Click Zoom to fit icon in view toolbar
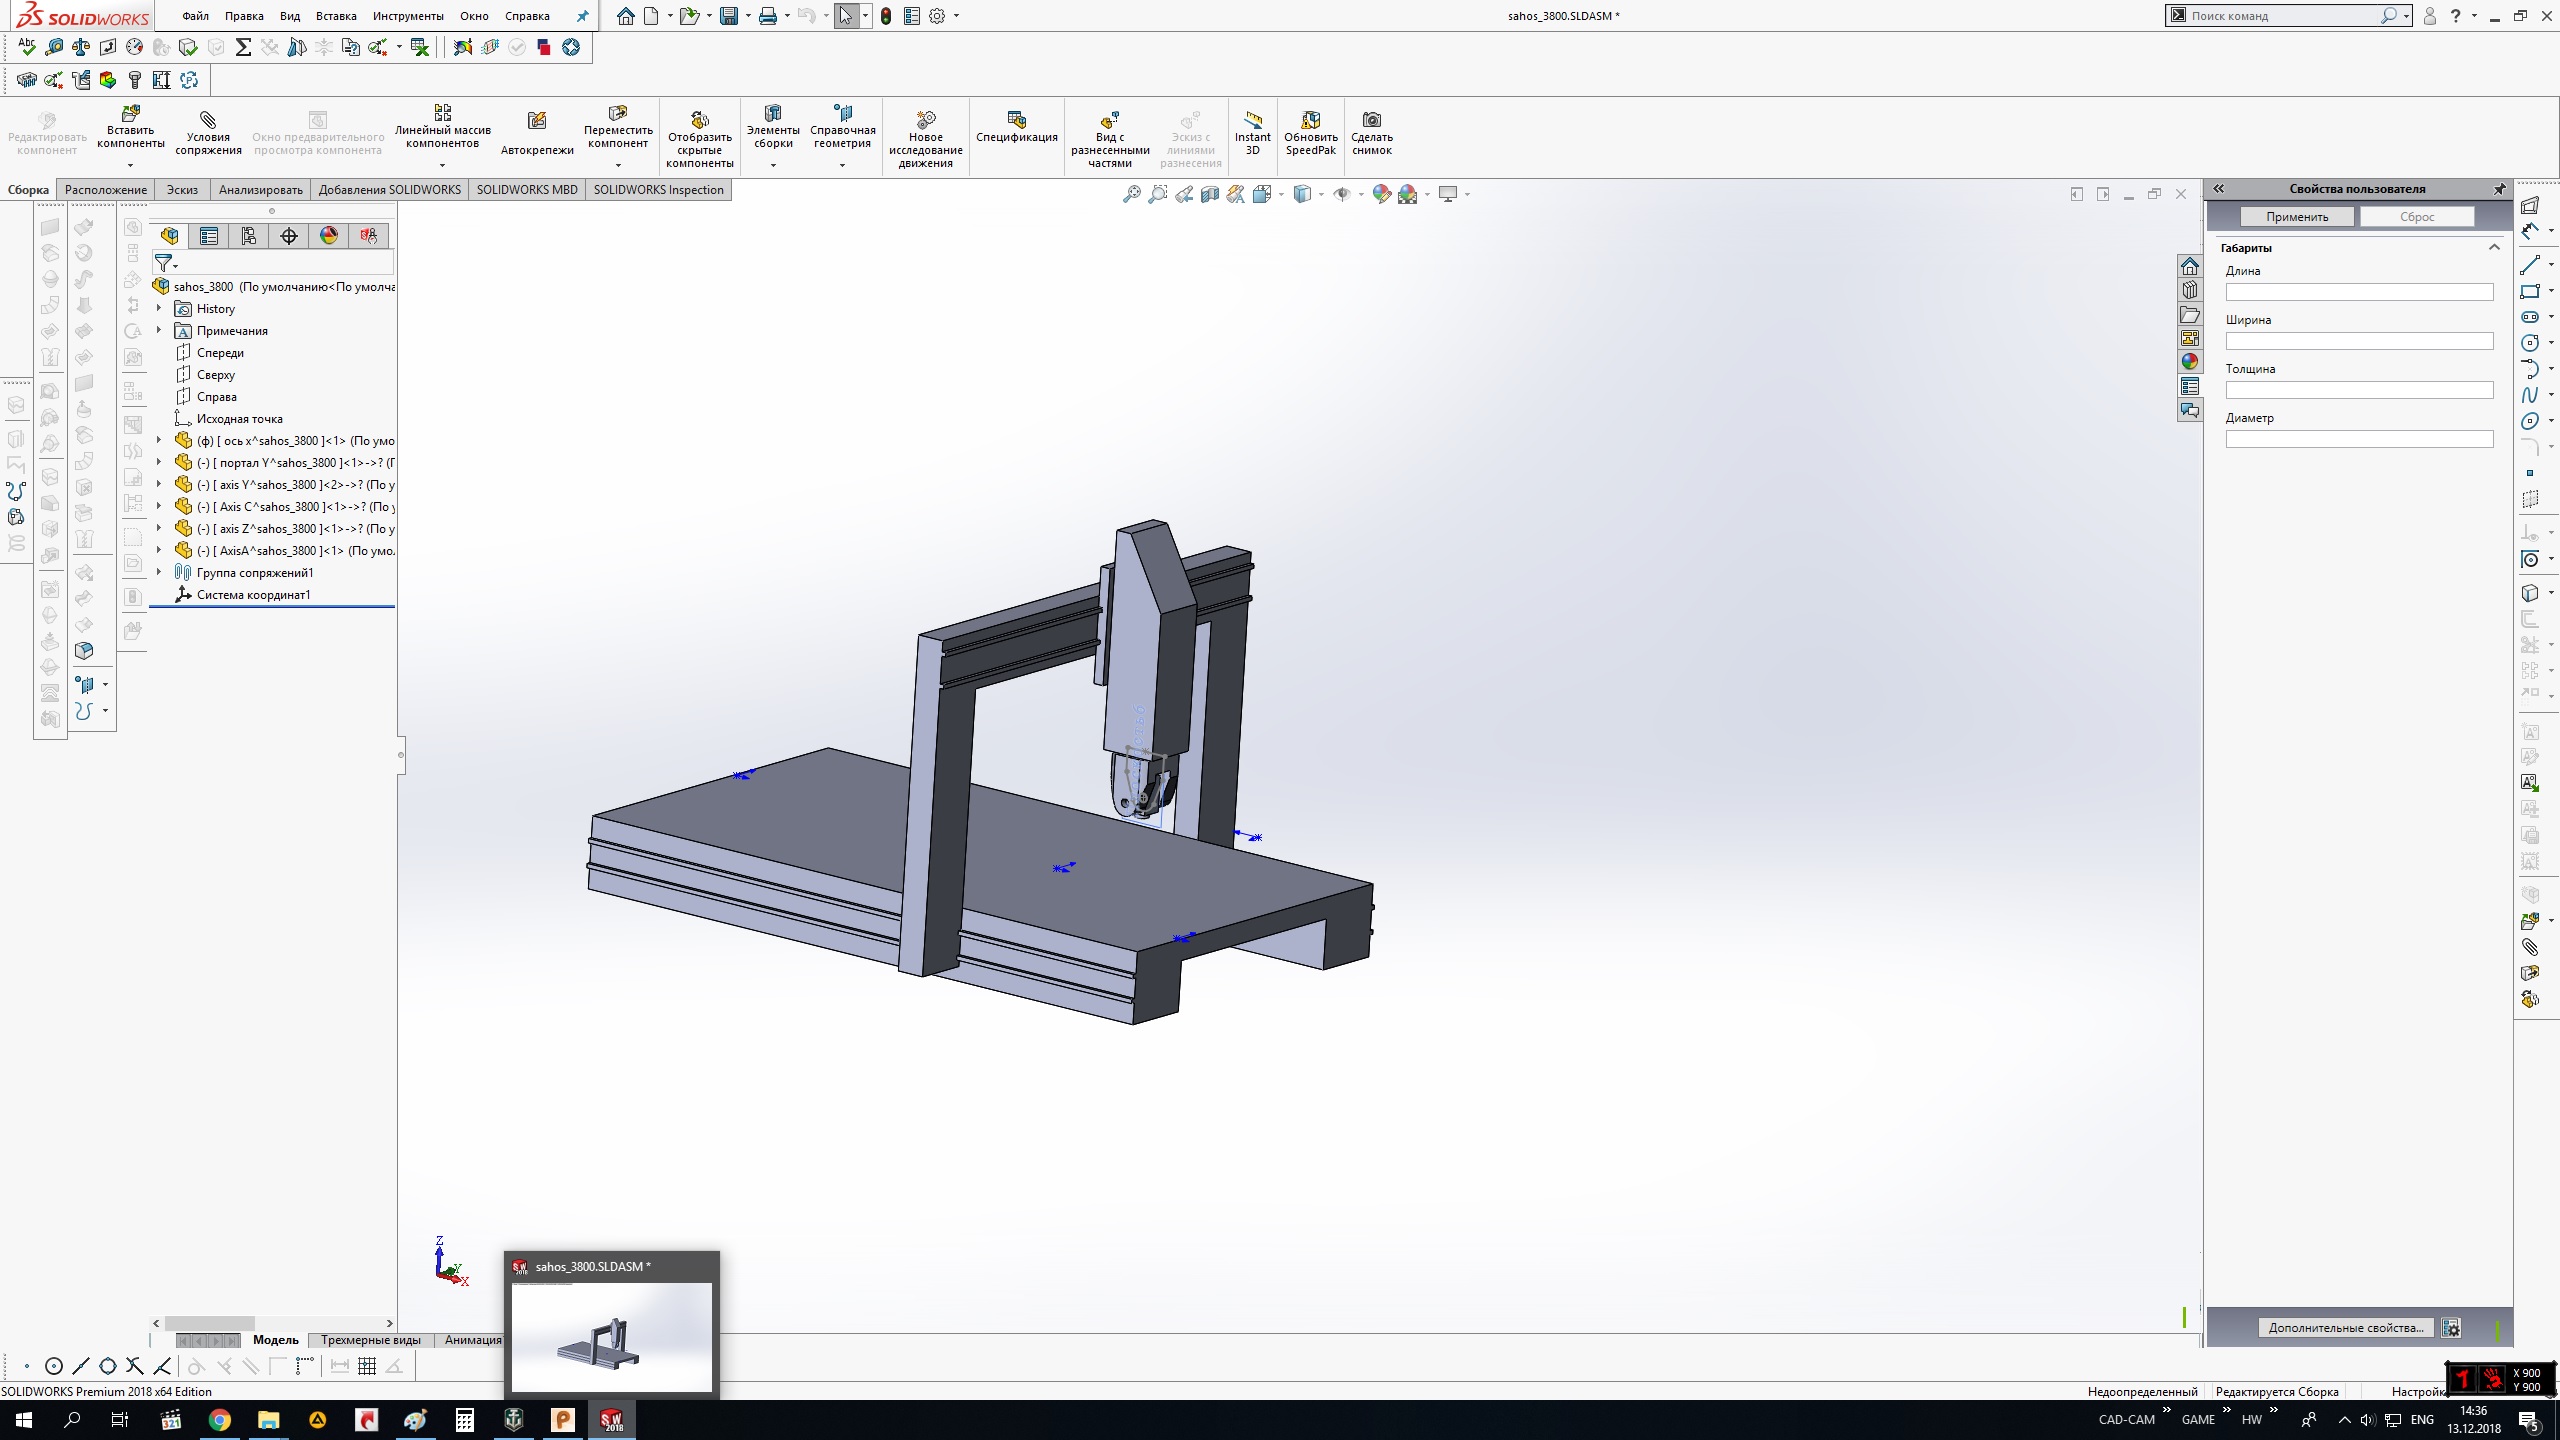The width and height of the screenshot is (2560, 1440). coord(1132,194)
